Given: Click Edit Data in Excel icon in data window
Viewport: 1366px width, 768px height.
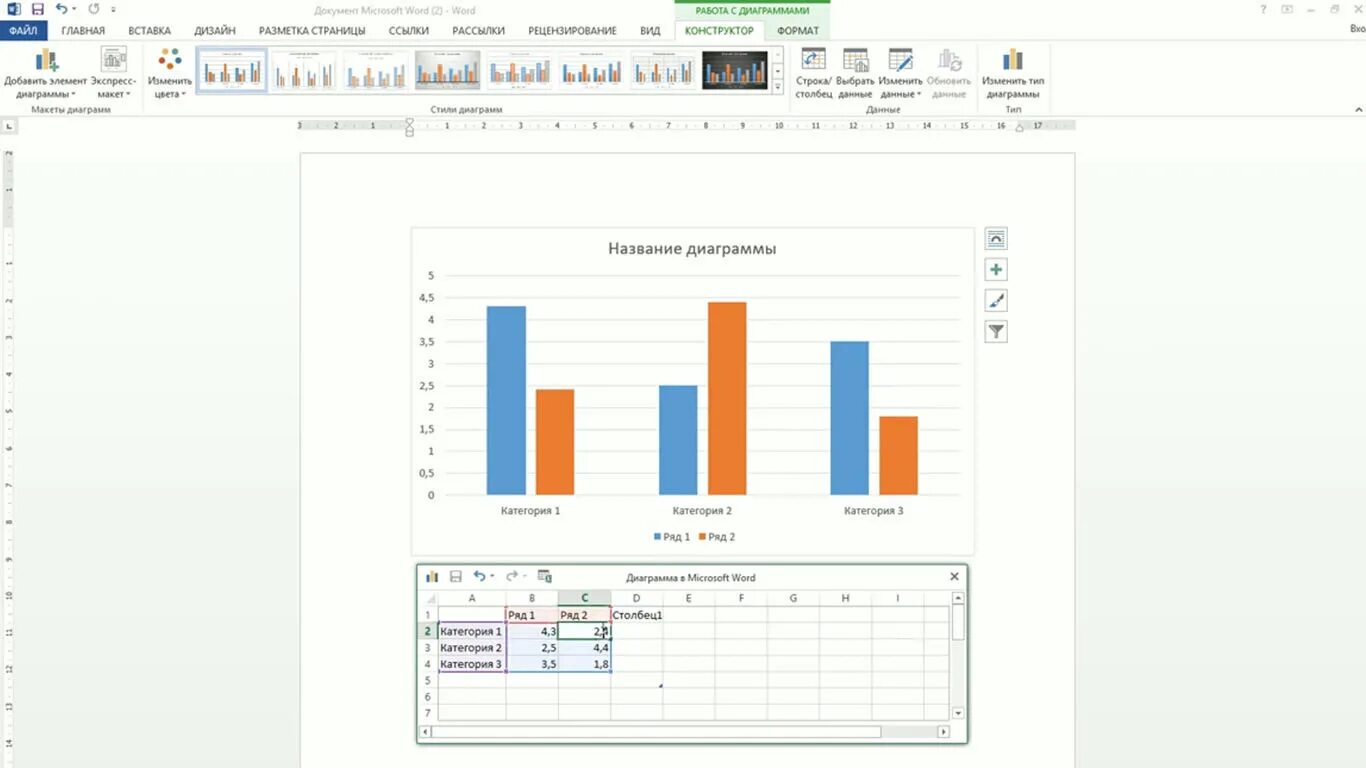Looking at the screenshot, I should click(545, 577).
